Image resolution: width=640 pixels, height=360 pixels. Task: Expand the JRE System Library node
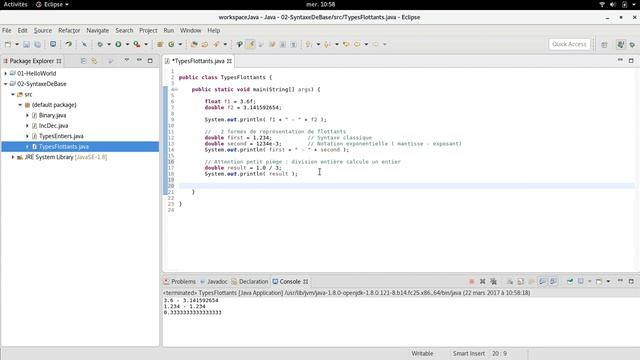tap(13, 157)
